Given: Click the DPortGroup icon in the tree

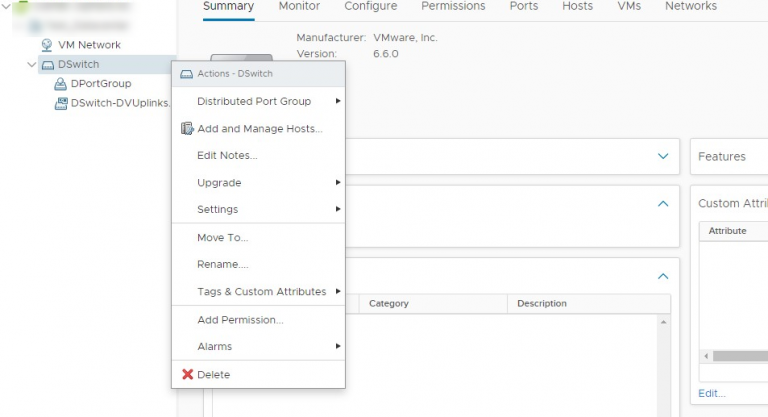Looking at the screenshot, I should click(60, 84).
